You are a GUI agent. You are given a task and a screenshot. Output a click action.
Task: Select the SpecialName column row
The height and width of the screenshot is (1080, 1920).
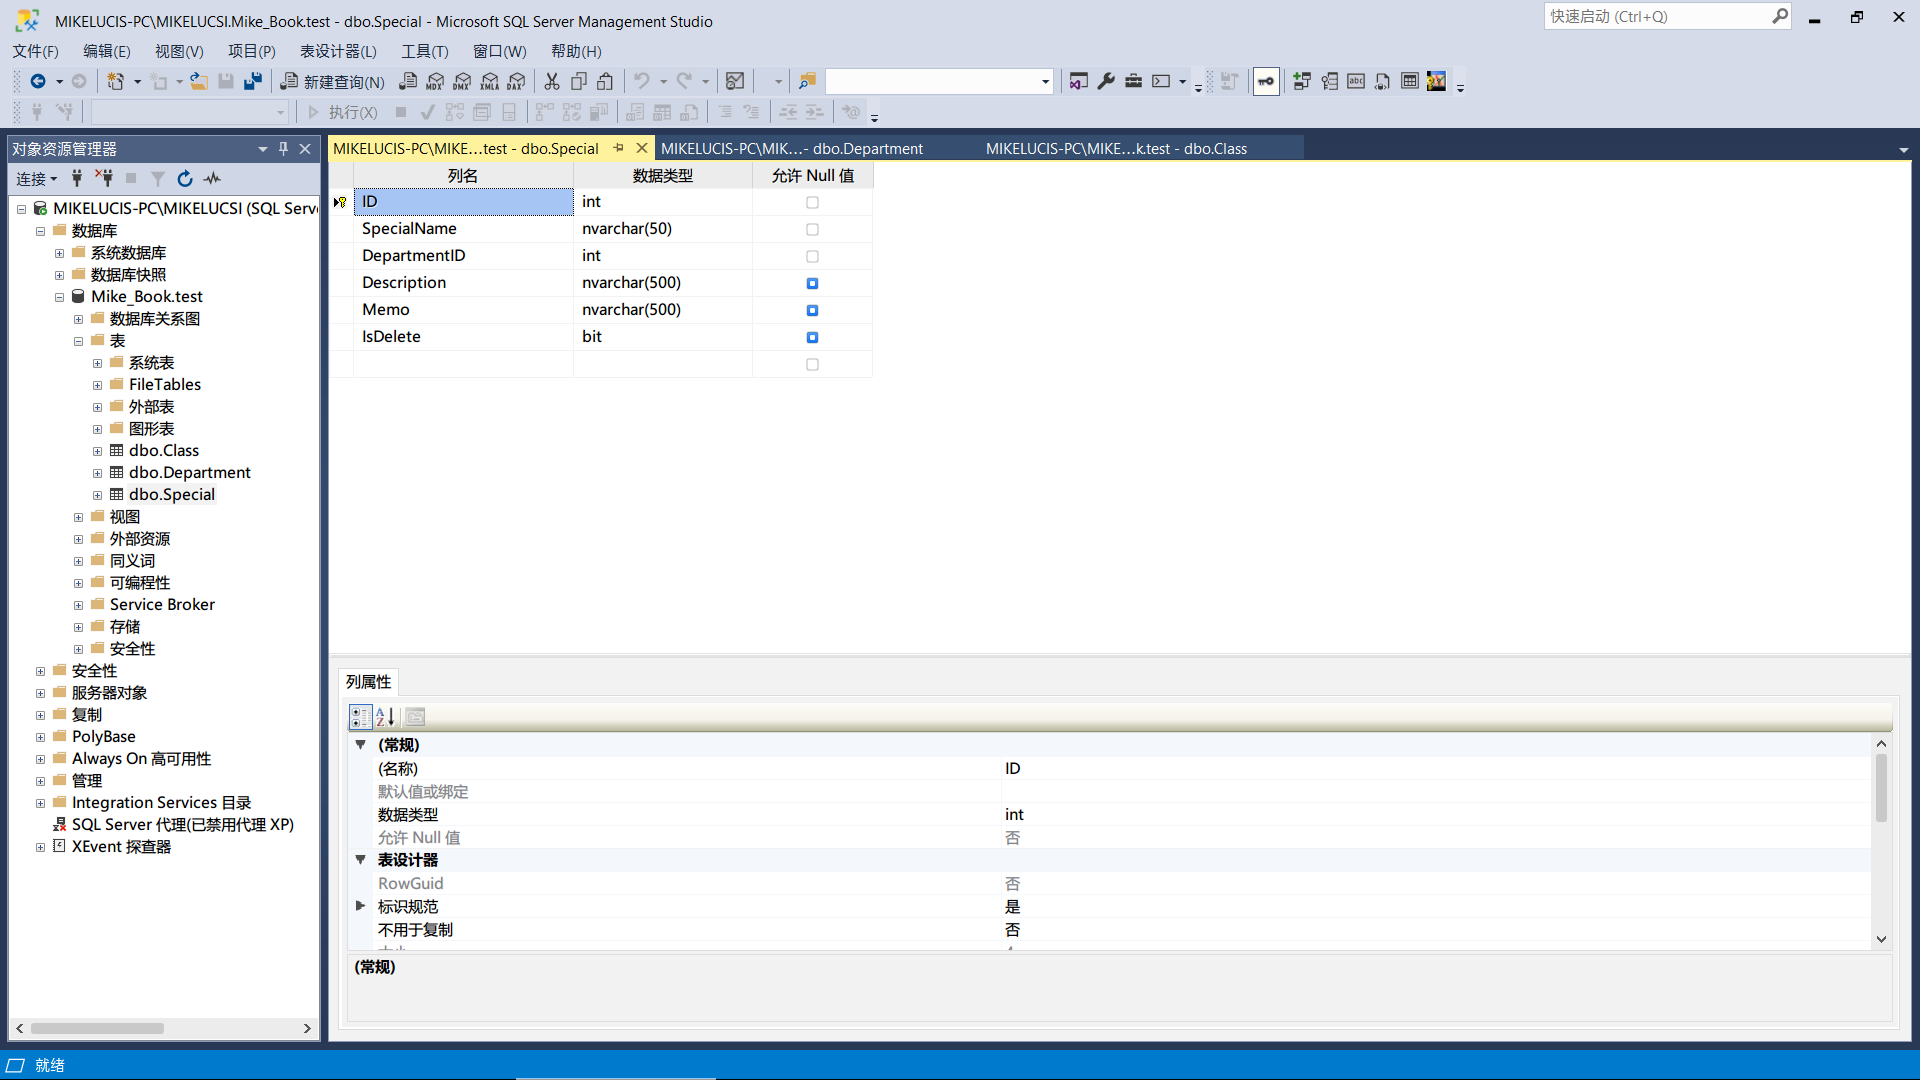464,228
